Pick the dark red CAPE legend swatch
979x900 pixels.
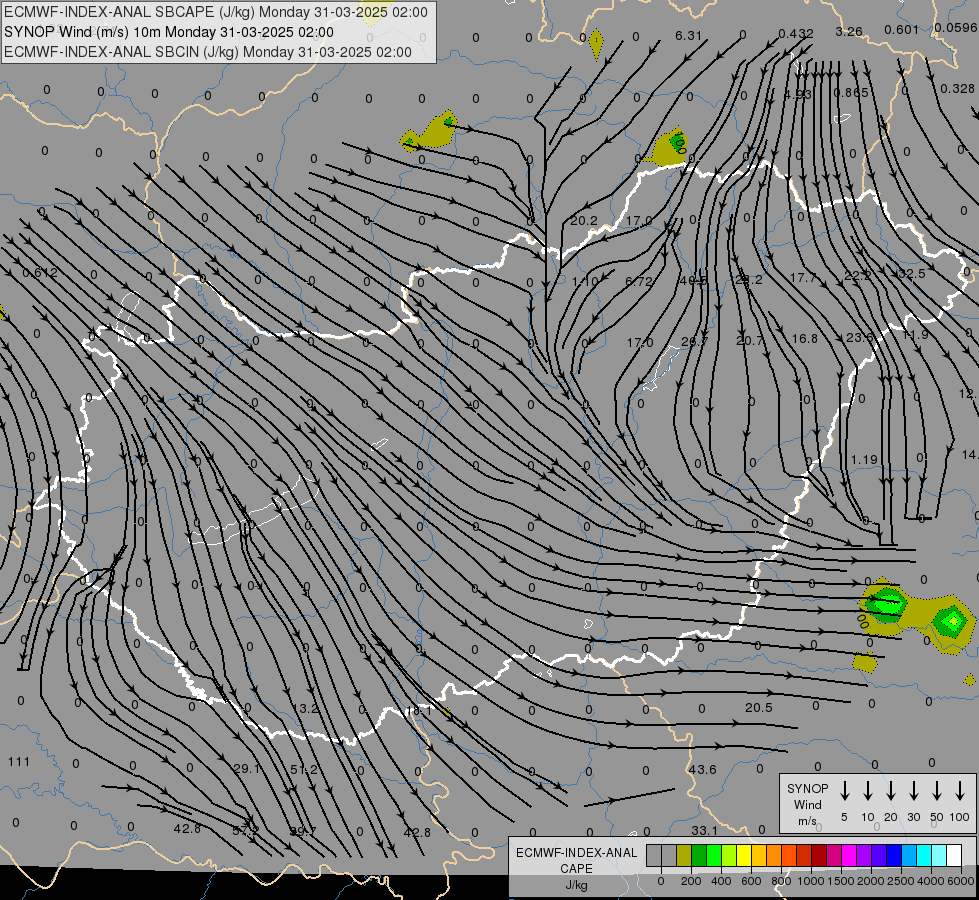click(x=819, y=855)
